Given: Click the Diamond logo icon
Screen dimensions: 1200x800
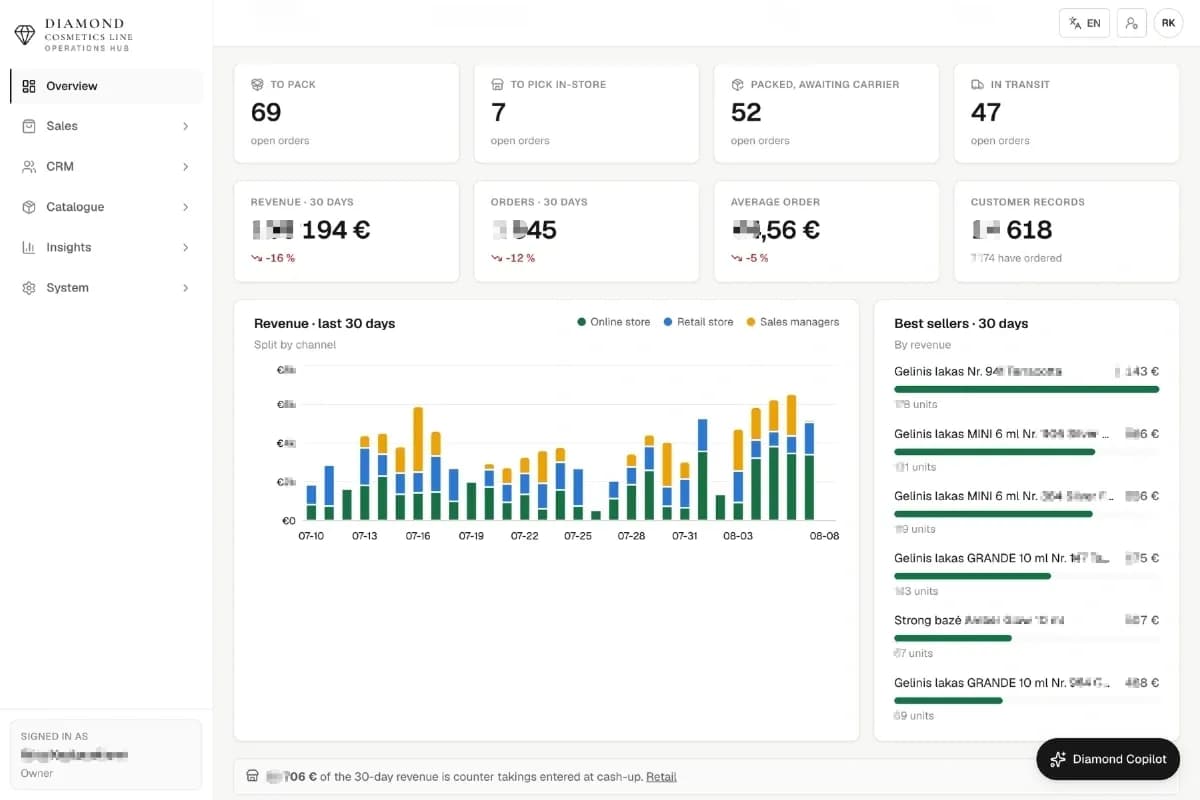Looking at the screenshot, I should [24, 35].
